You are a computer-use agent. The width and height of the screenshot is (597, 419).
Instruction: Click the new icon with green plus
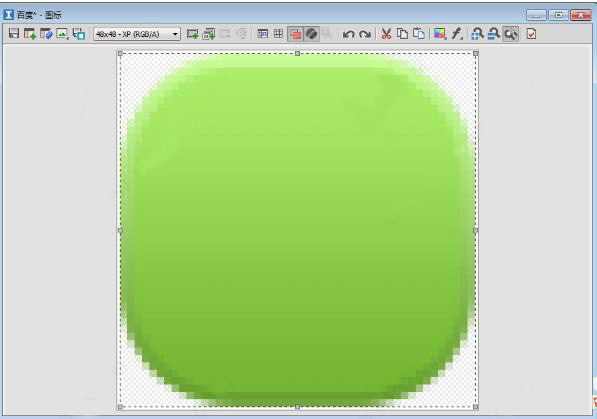point(30,34)
